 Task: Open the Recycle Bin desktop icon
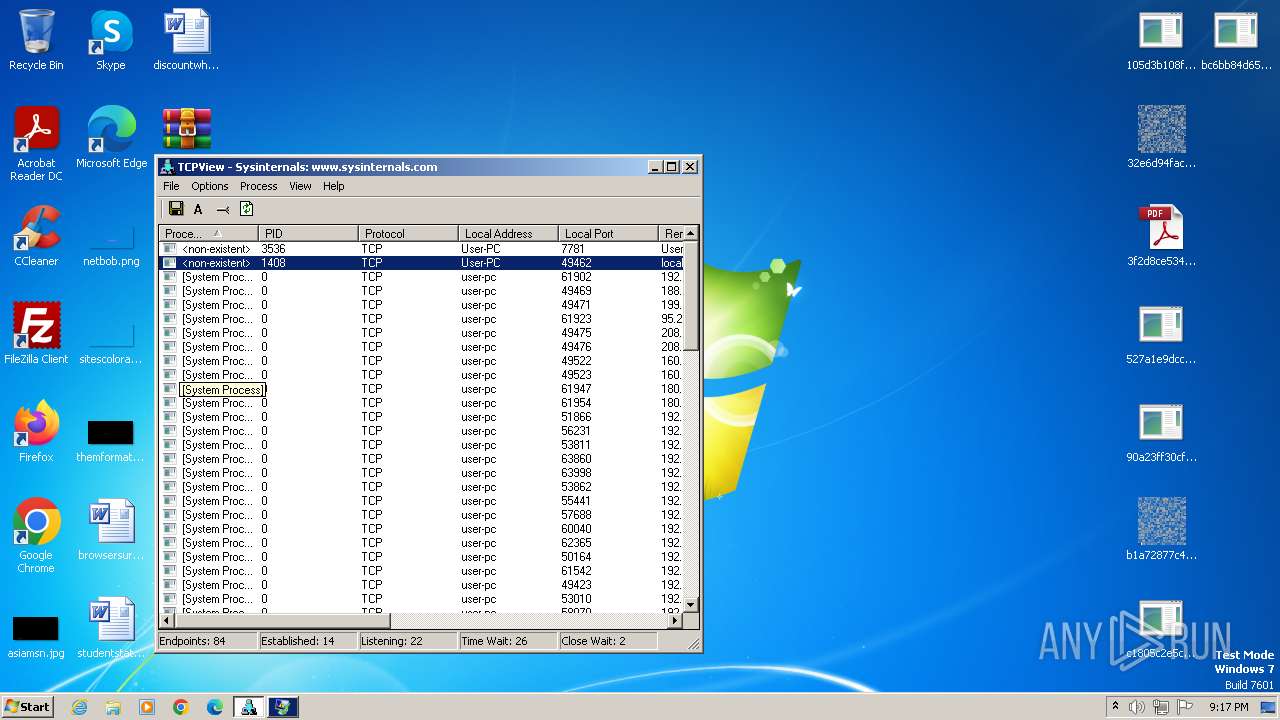click(36, 40)
